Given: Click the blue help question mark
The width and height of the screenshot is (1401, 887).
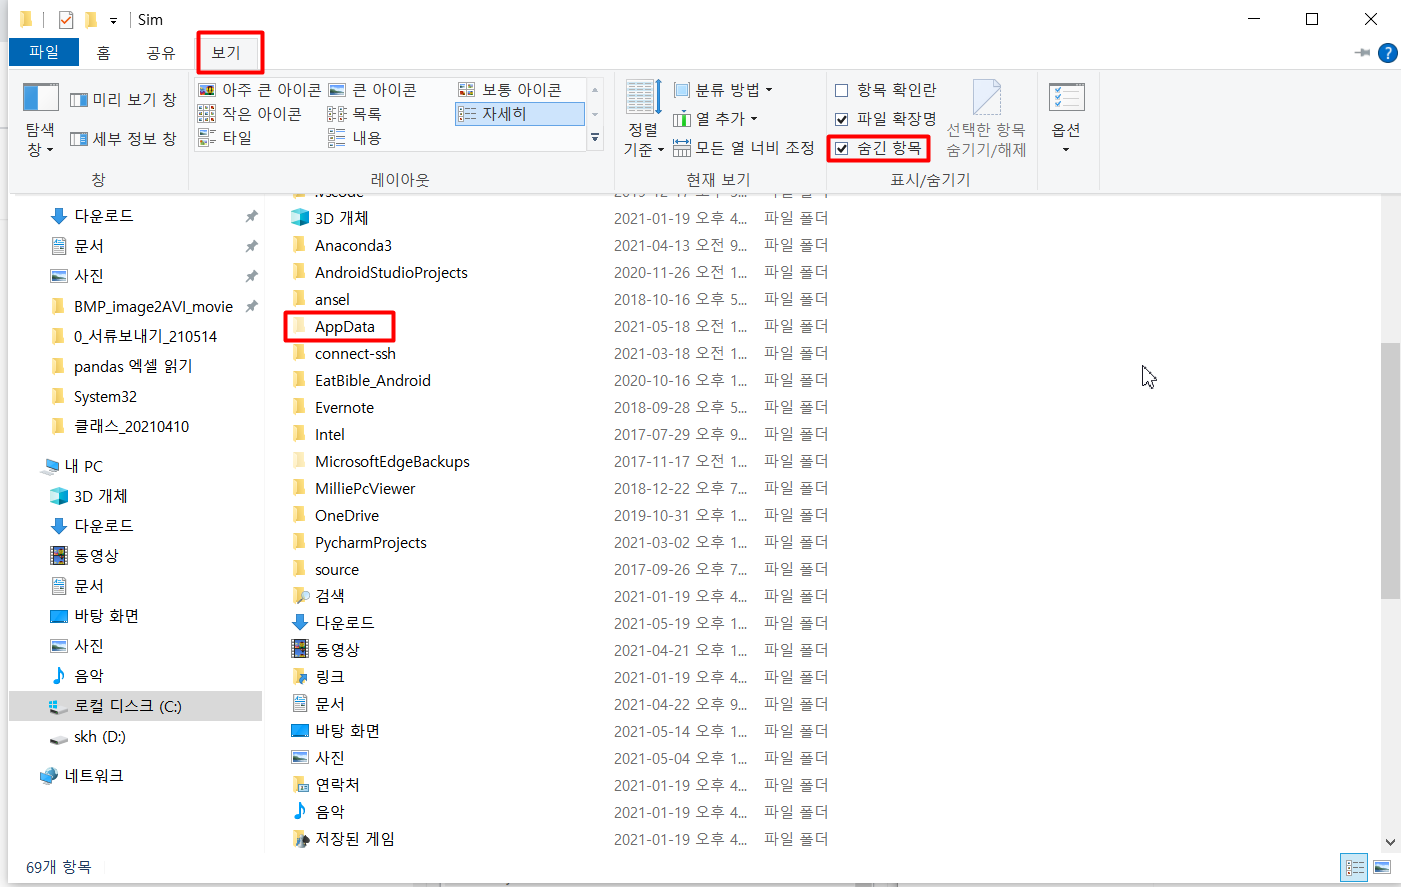Looking at the screenshot, I should tap(1388, 53).
